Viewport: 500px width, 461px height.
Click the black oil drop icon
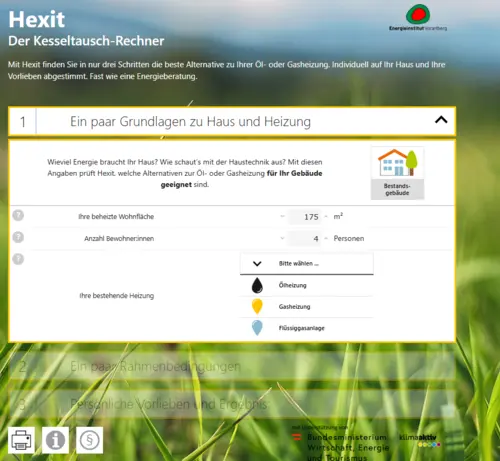coord(257,285)
